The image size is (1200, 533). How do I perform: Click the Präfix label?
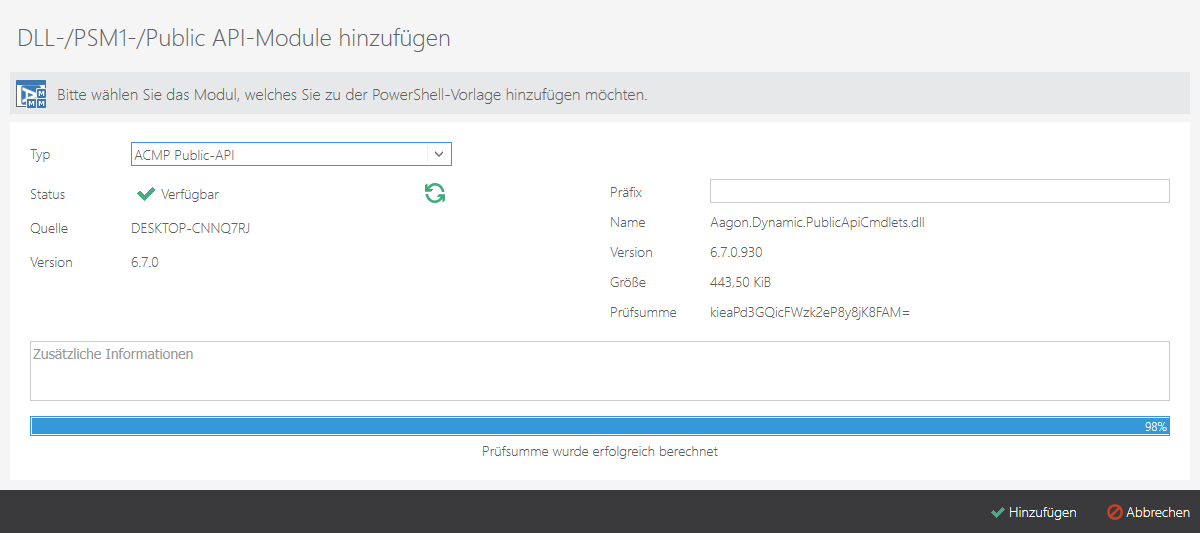[626, 192]
